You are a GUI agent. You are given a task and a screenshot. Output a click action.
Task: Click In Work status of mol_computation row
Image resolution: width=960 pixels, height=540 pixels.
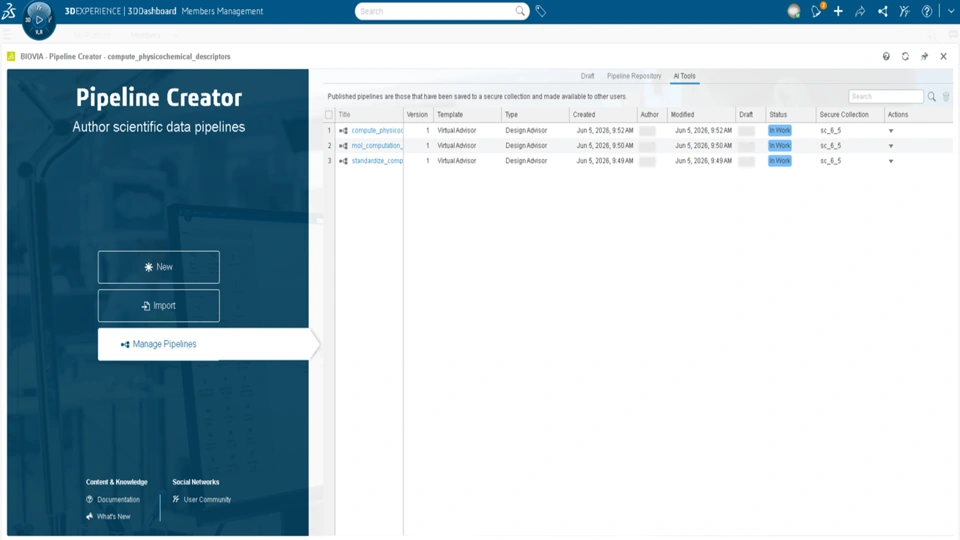click(780, 146)
